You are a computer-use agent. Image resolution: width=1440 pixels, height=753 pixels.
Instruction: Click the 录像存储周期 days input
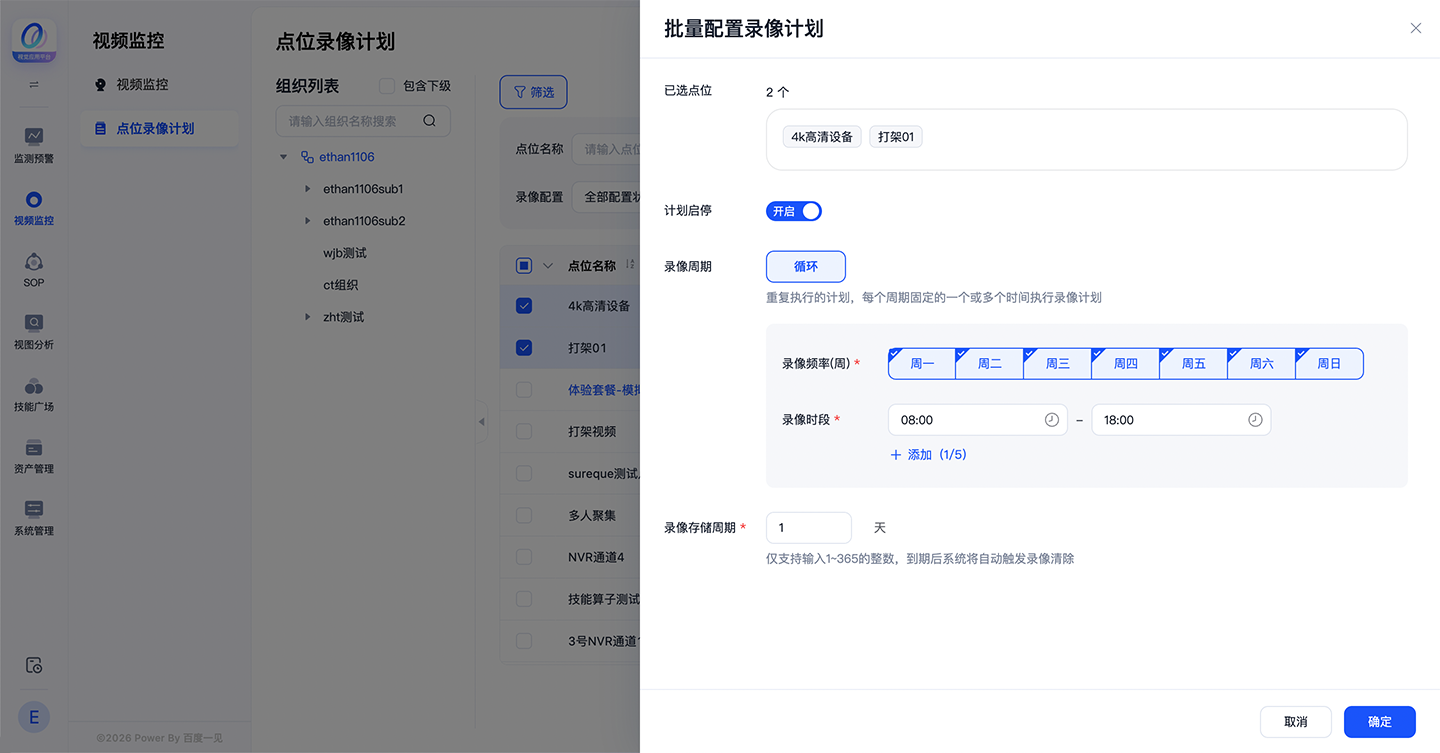[x=809, y=528]
